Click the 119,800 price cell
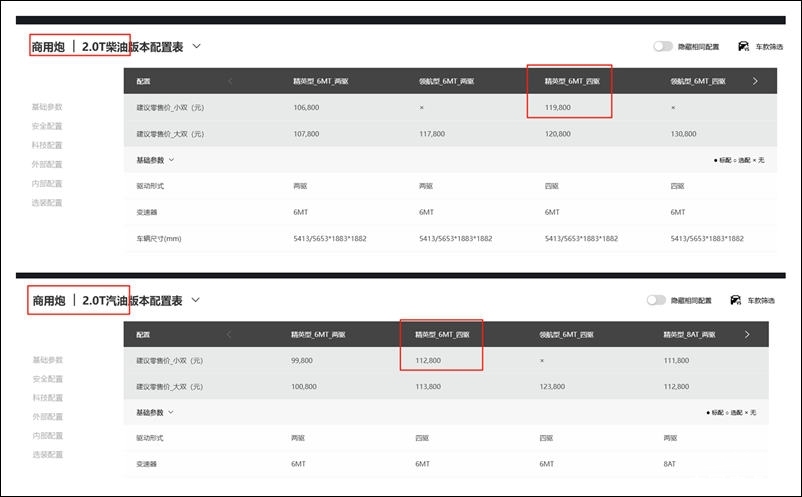The width and height of the screenshot is (802, 497). click(558, 107)
